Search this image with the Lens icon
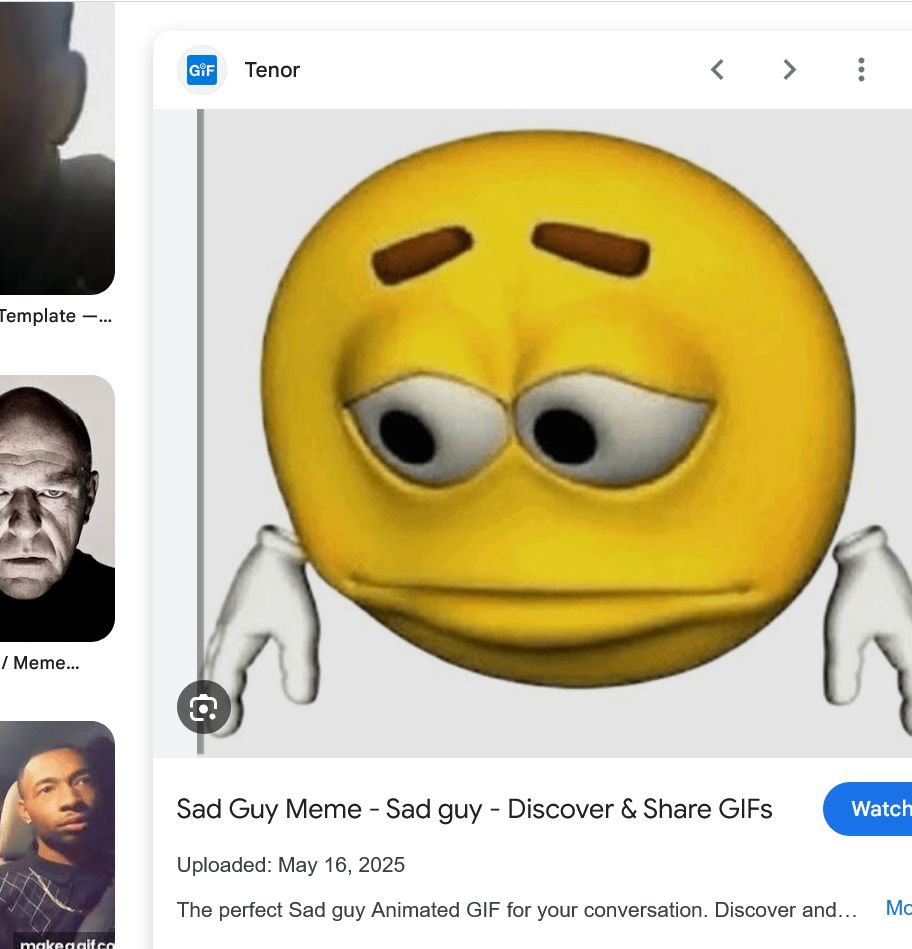Image resolution: width=912 pixels, height=949 pixels. coord(204,708)
